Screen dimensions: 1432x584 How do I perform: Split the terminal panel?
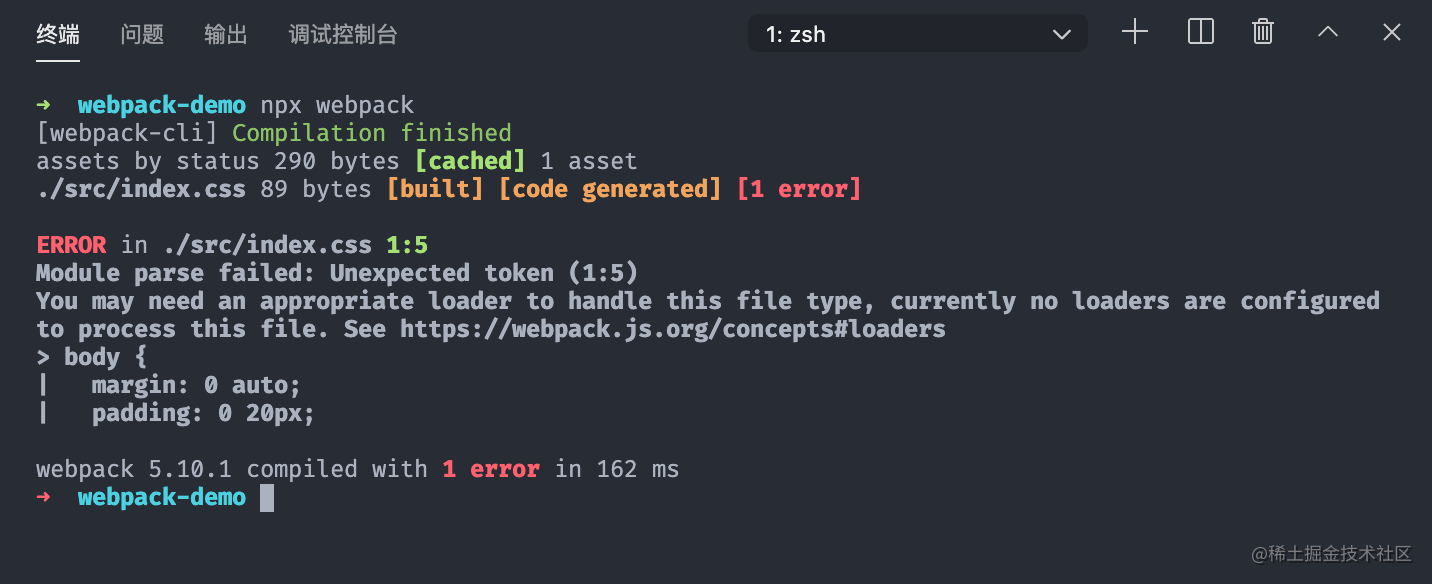1200,32
